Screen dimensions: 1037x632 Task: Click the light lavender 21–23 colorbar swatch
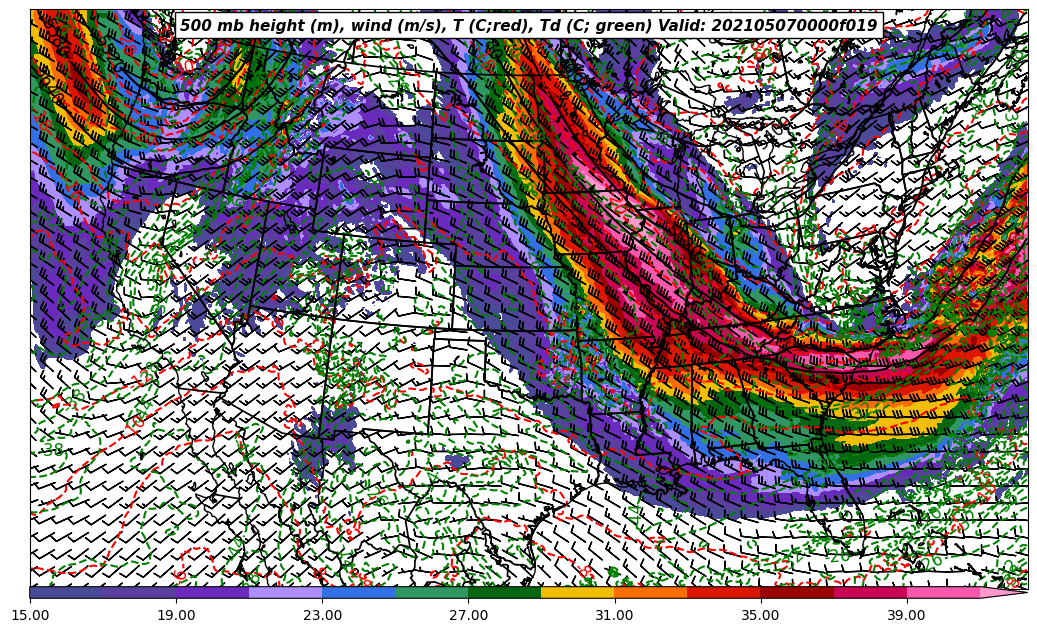click(285, 592)
